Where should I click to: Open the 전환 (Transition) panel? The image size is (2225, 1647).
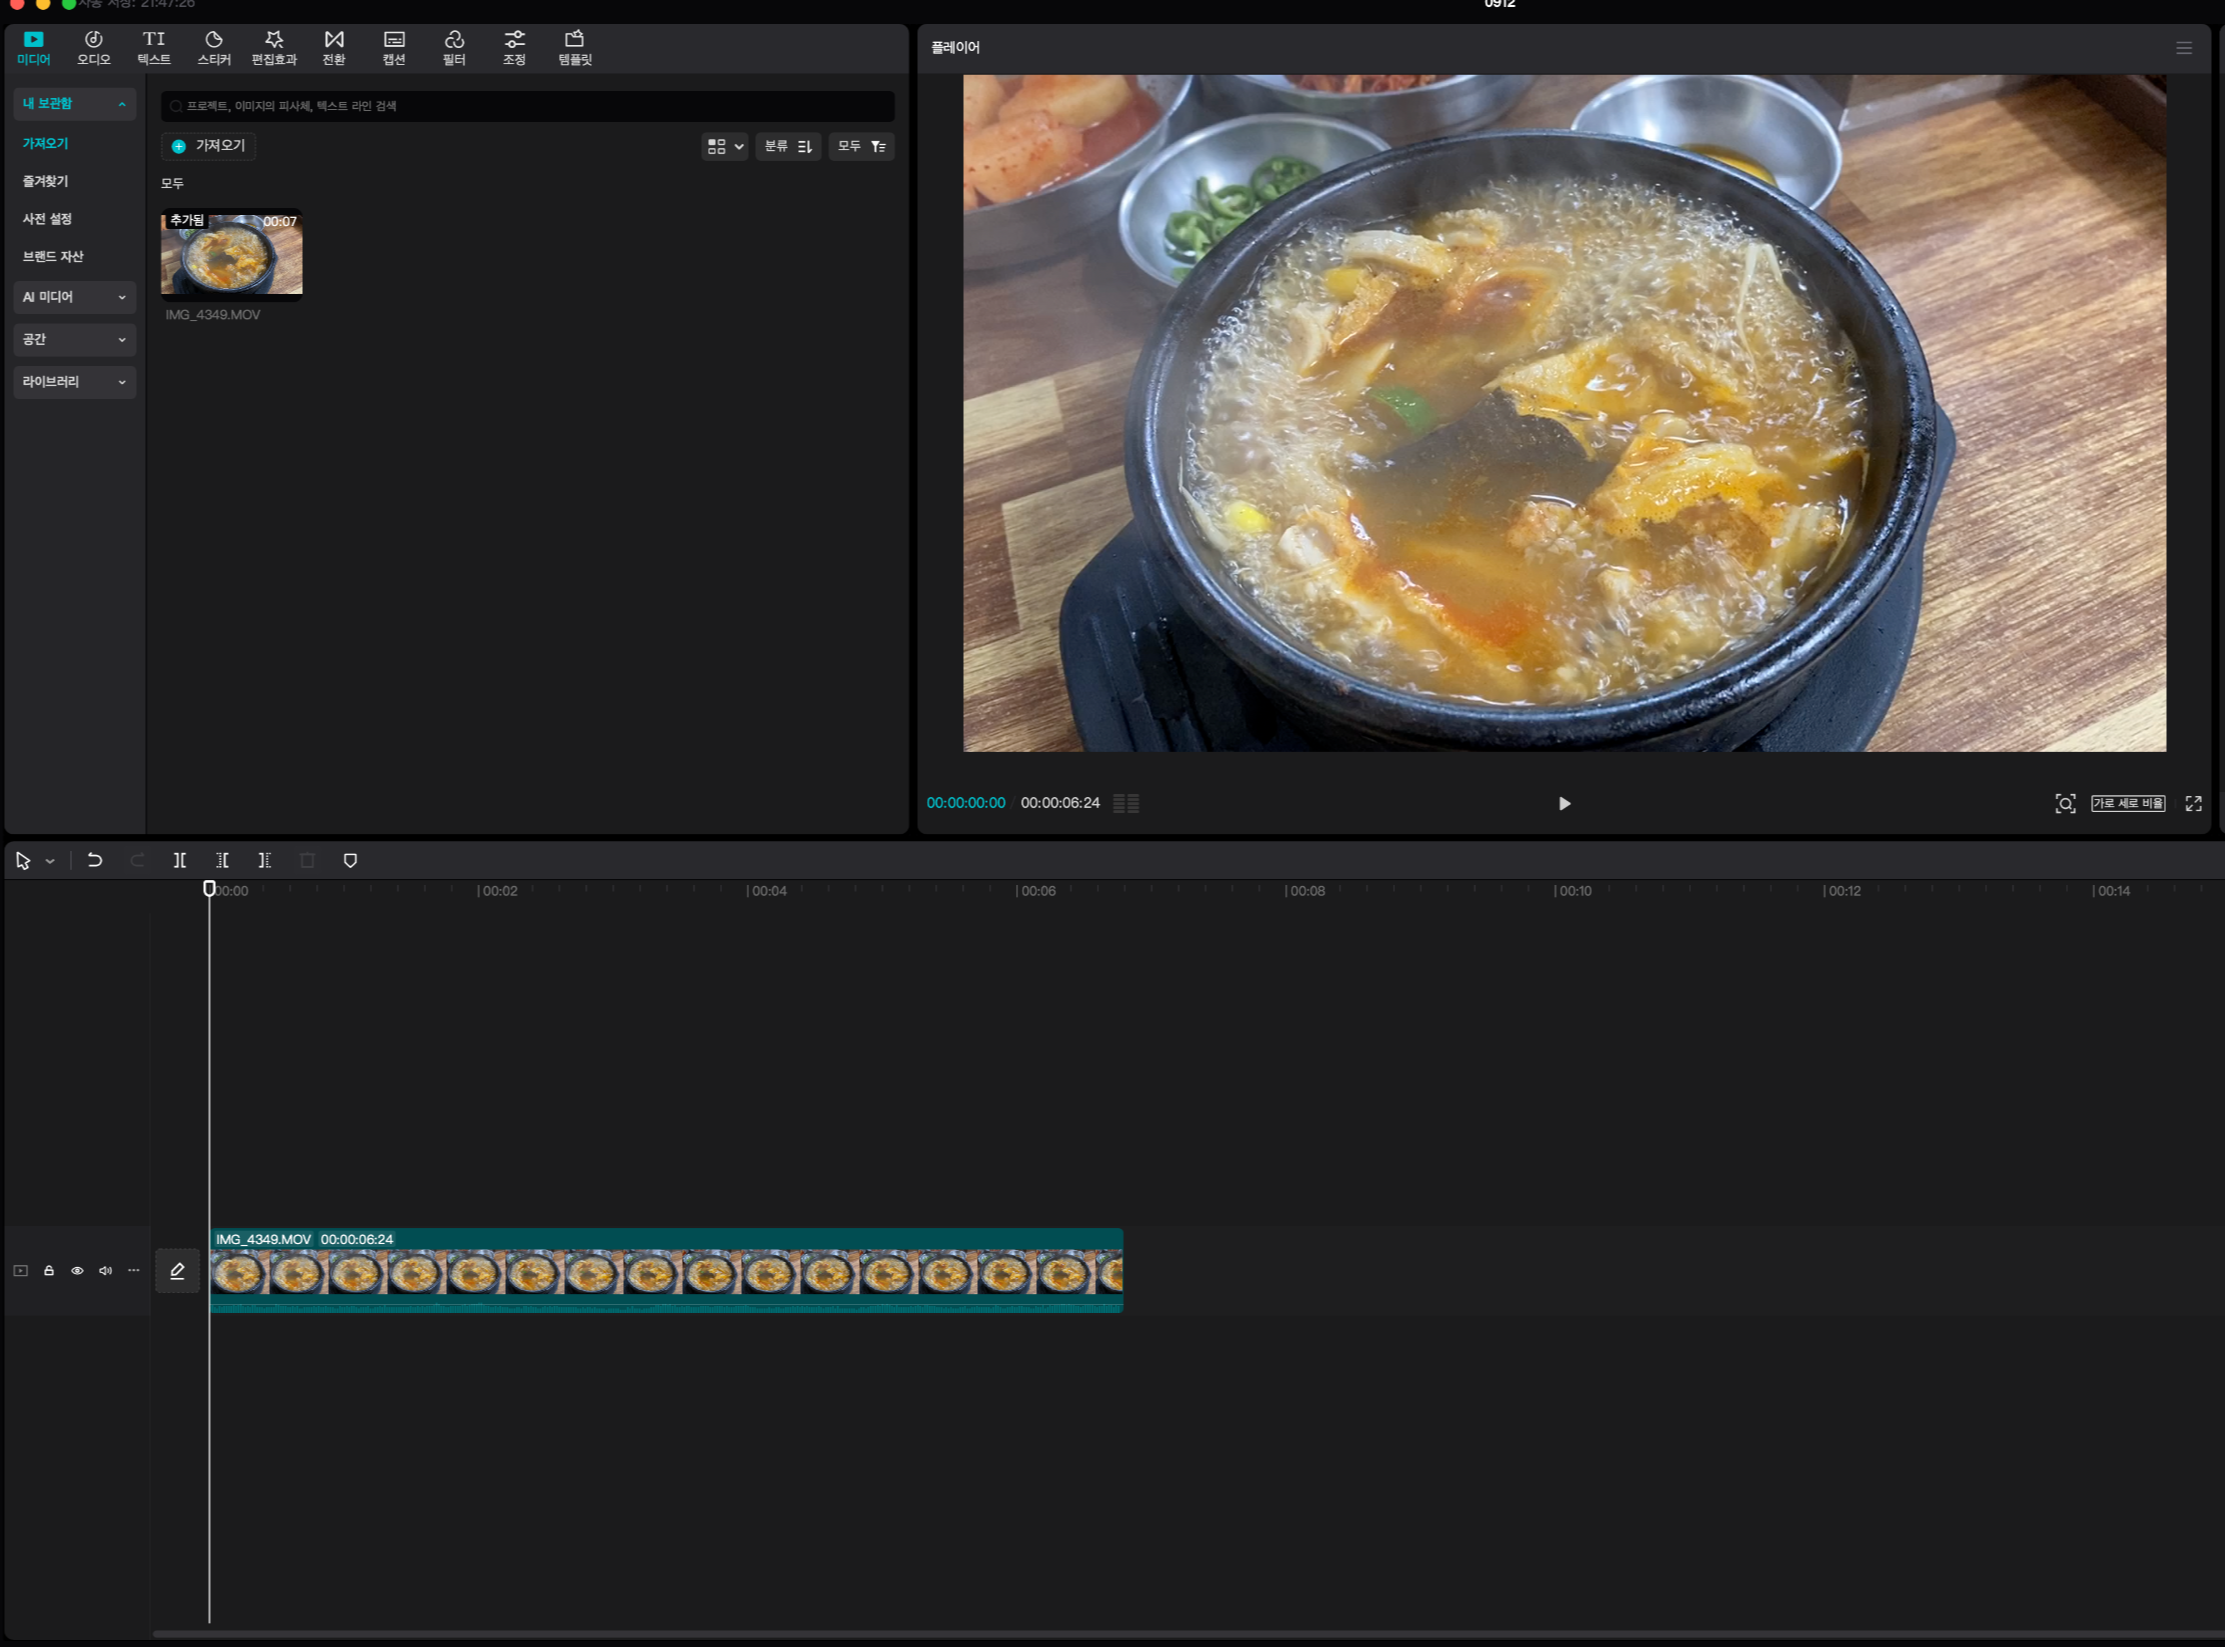(x=333, y=47)
